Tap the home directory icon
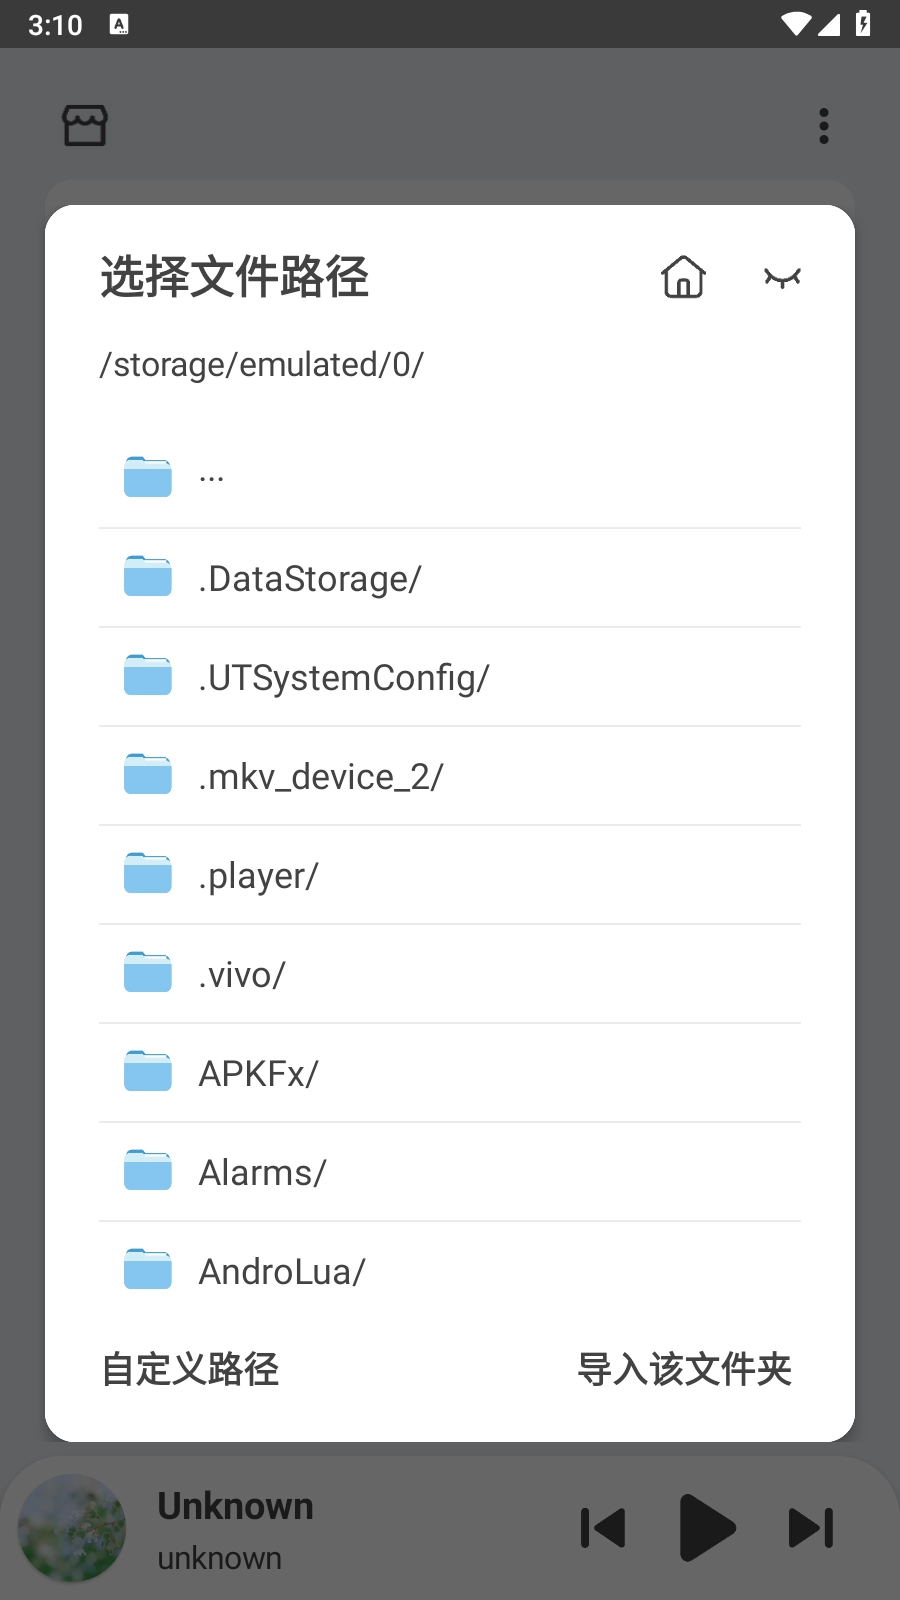The image size is (900, 1600). coord(683,277)
